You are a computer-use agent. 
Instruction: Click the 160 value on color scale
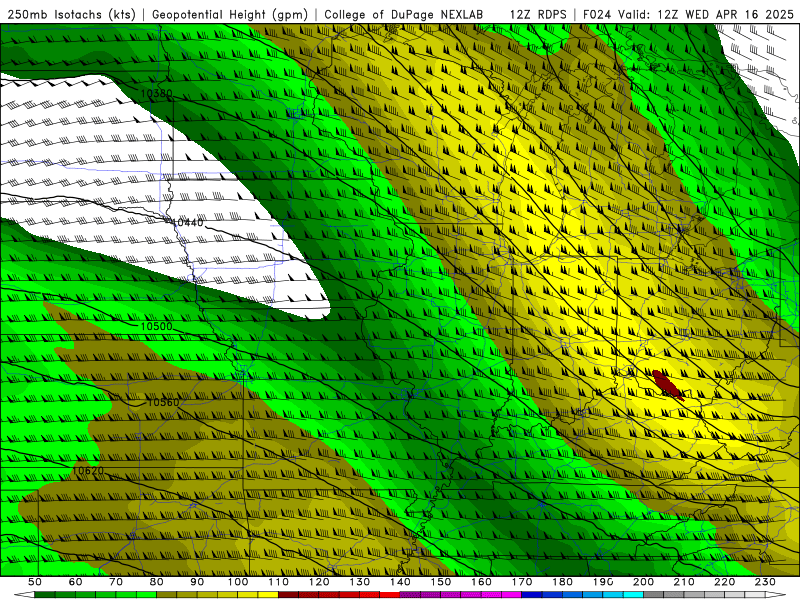(x=481, y=582)
